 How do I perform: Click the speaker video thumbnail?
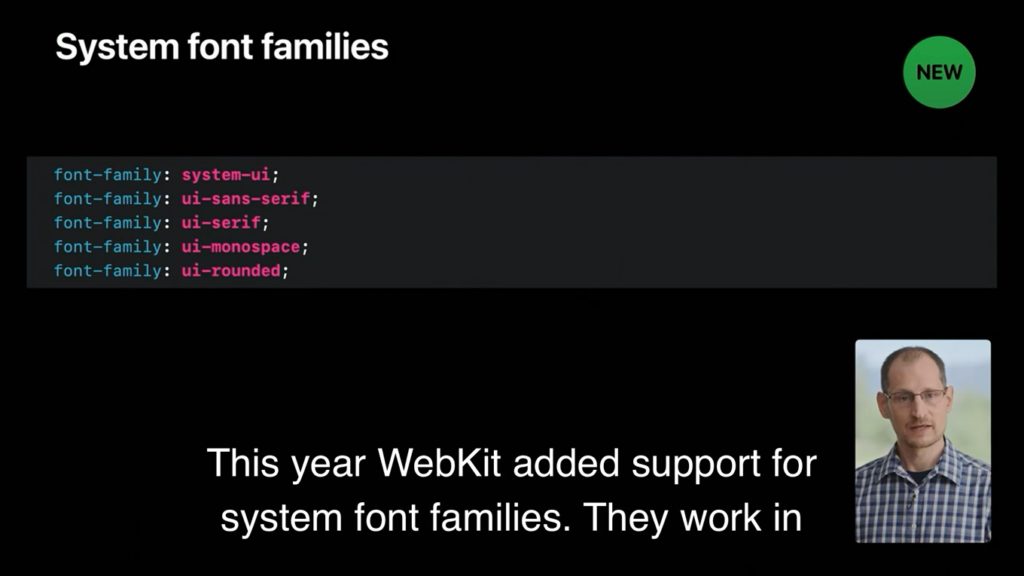click(922, 441)
